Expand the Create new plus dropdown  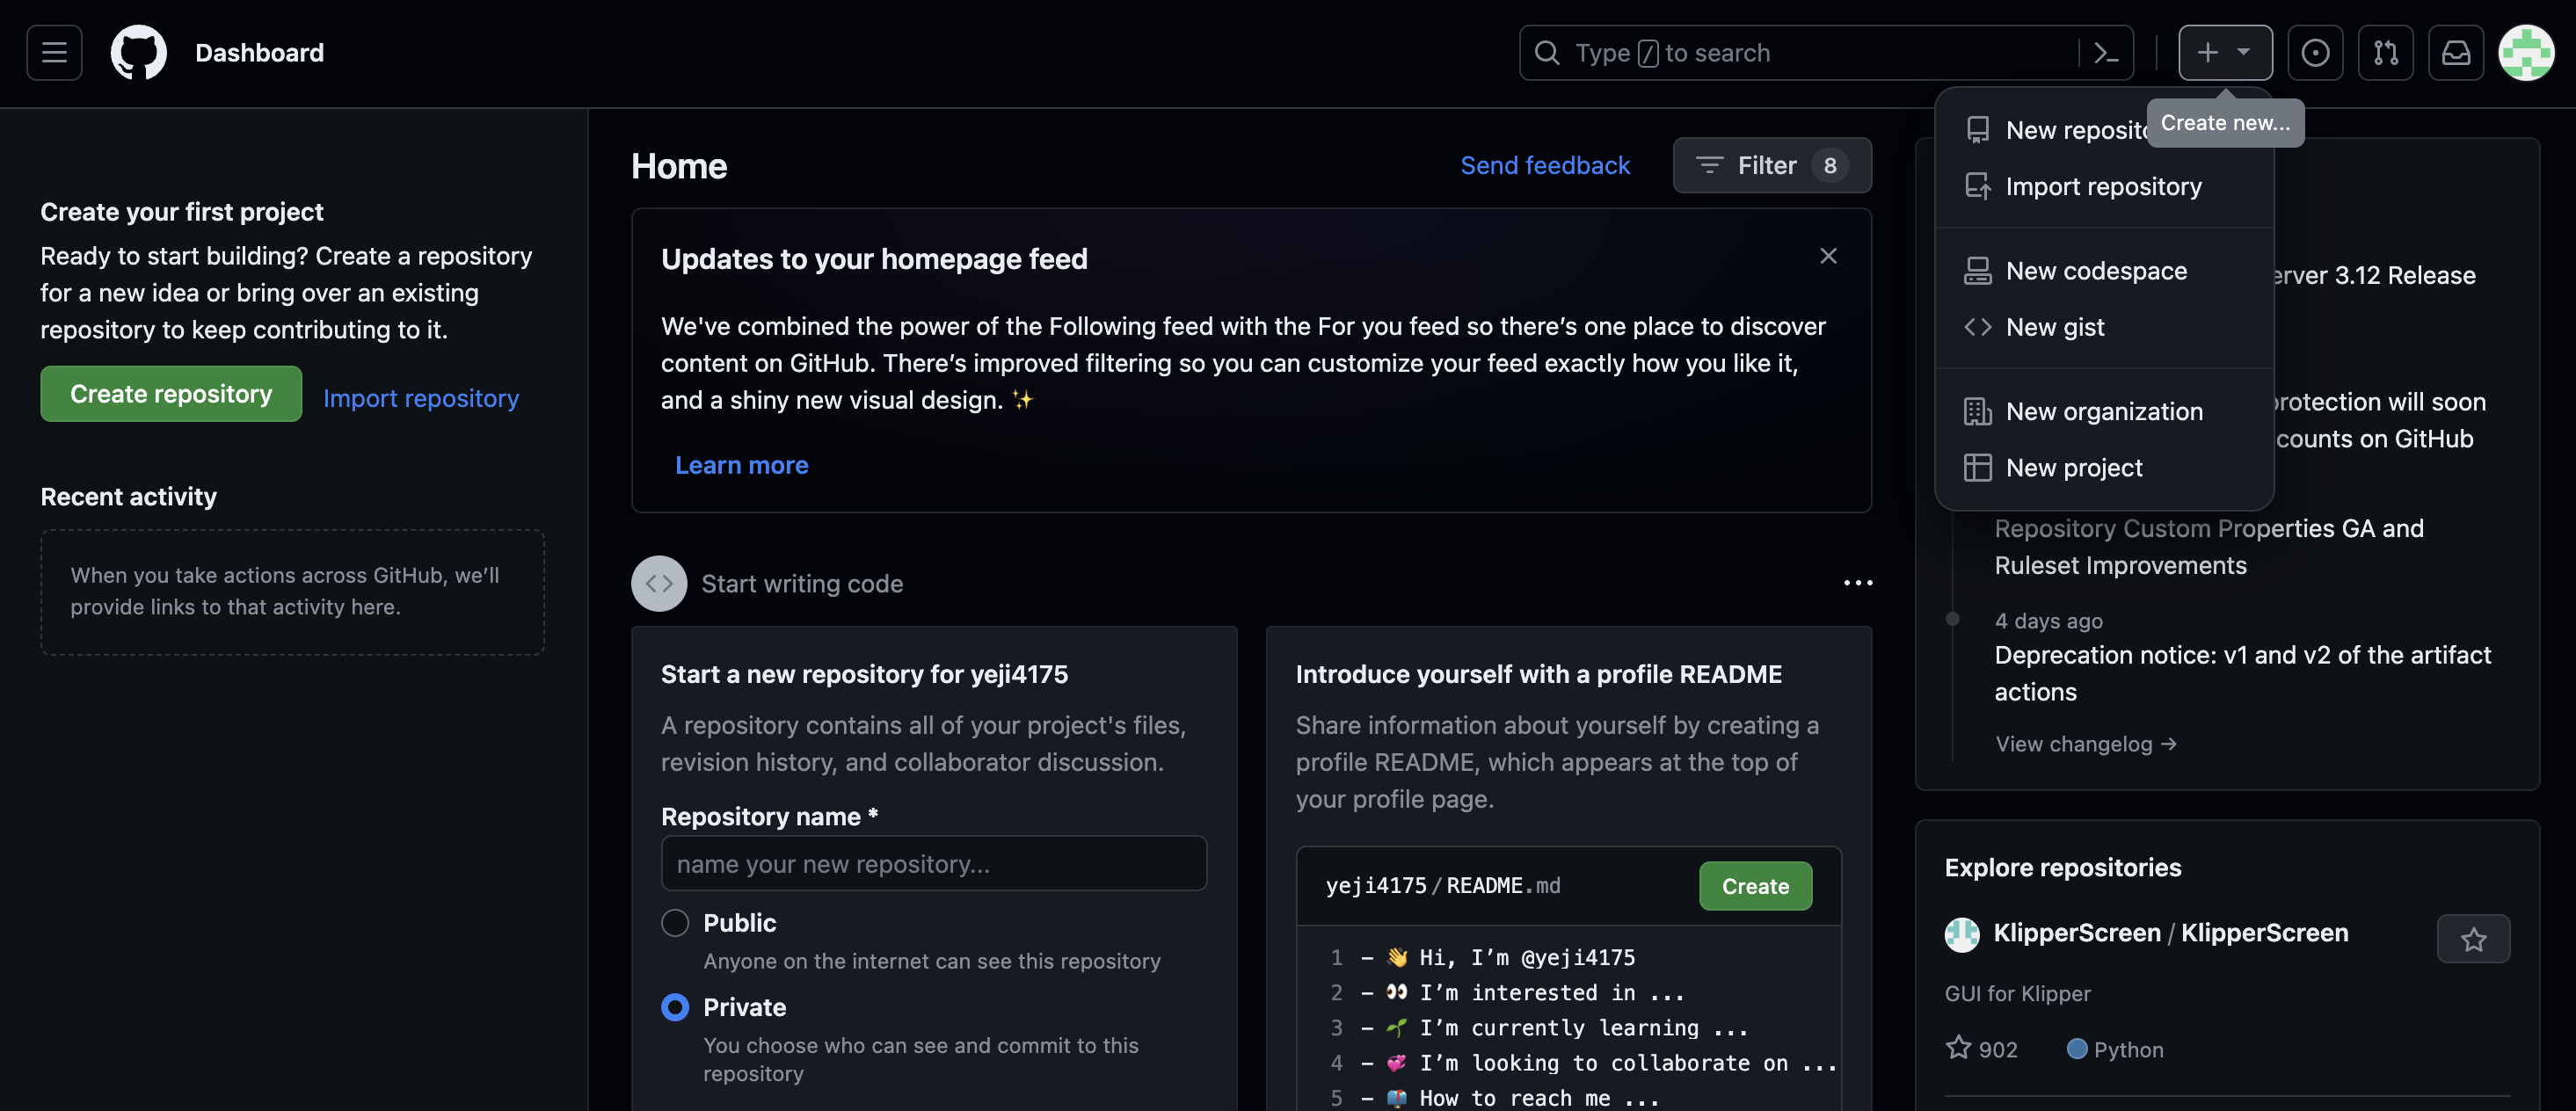point(2225,53)
